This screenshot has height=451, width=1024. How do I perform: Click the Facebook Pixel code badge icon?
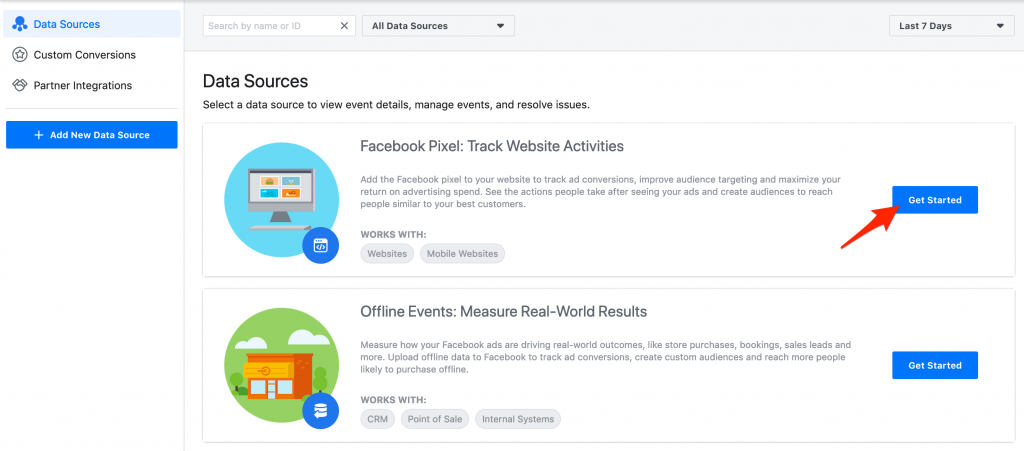(320, 246)
